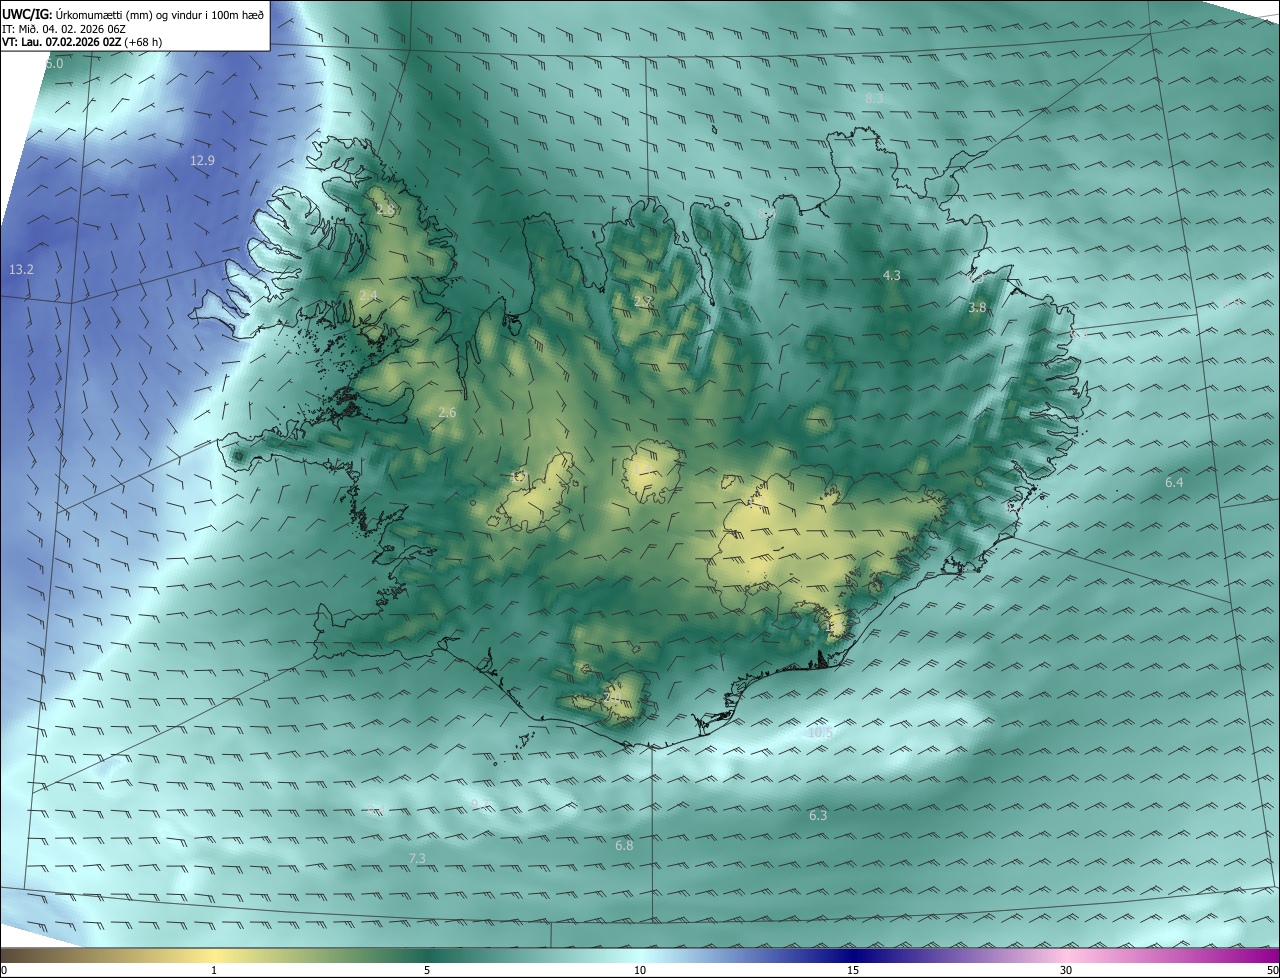Click the 'VT: Lau. 07.02.2026 02Z (+68 h)' line
1280x978 pixels.
(x=82, y=42)
